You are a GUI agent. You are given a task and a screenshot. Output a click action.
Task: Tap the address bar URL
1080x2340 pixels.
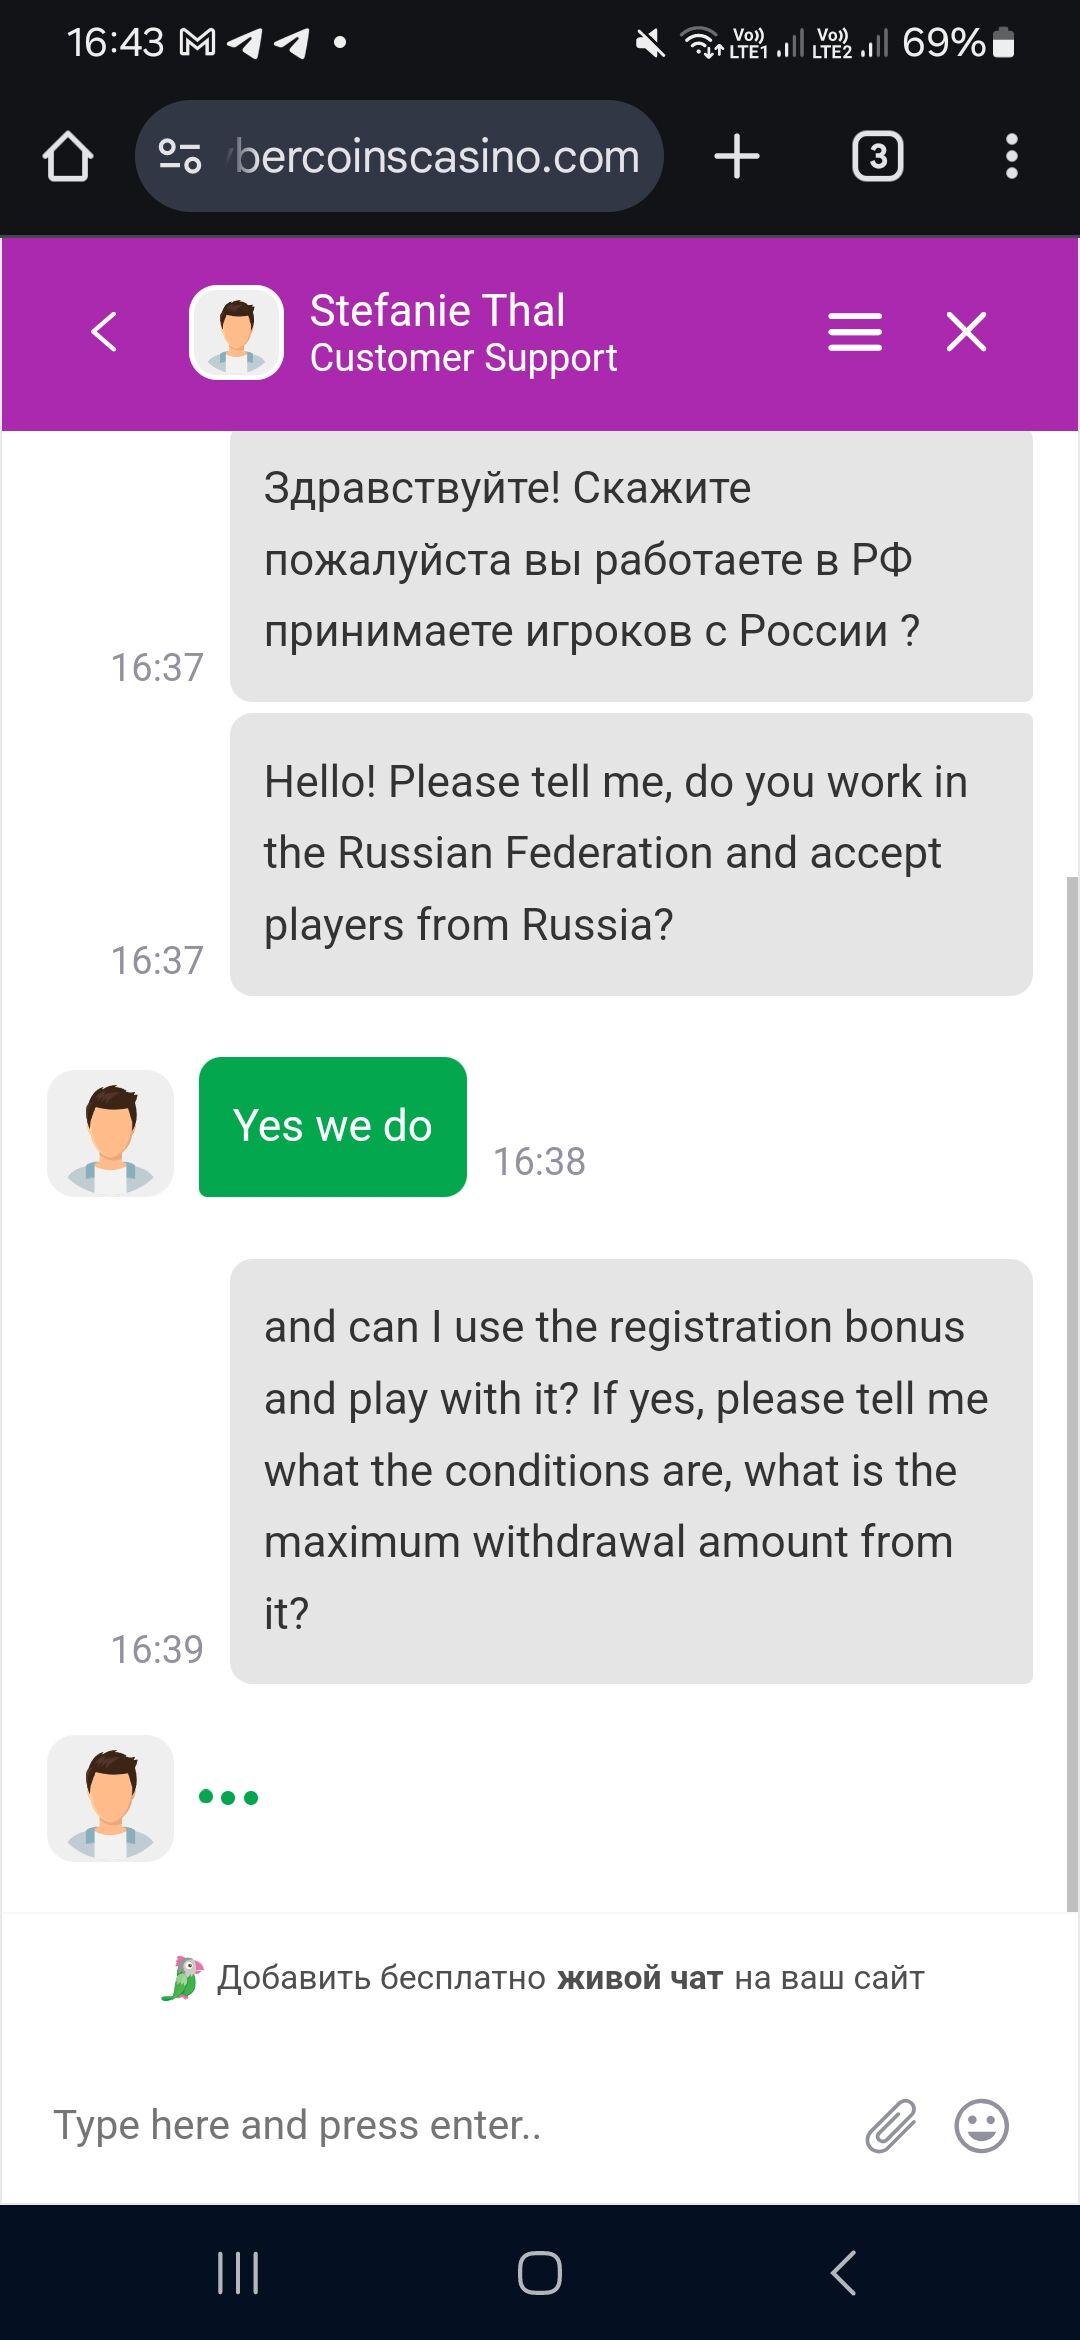437,157
